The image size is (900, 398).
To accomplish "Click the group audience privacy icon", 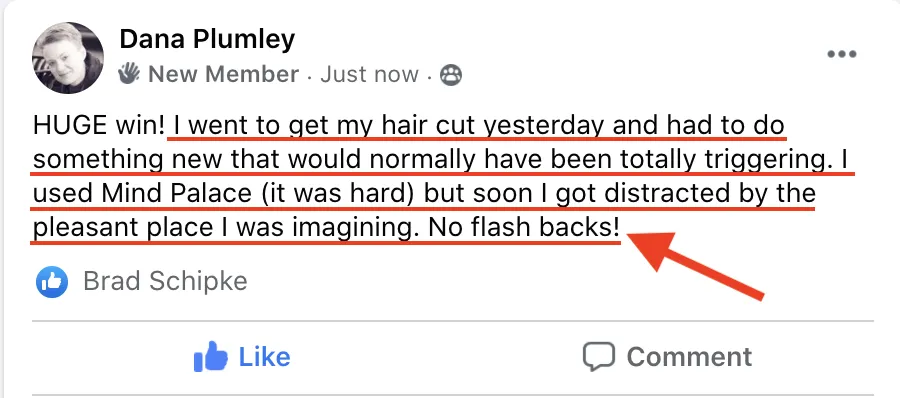I will [x=451, y=75].
